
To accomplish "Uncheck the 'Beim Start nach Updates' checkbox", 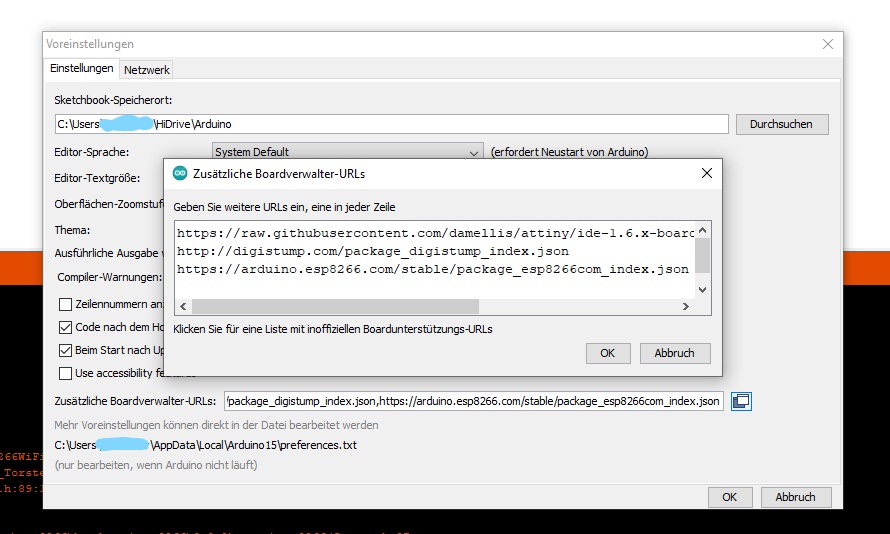I will tap(65, 350).
